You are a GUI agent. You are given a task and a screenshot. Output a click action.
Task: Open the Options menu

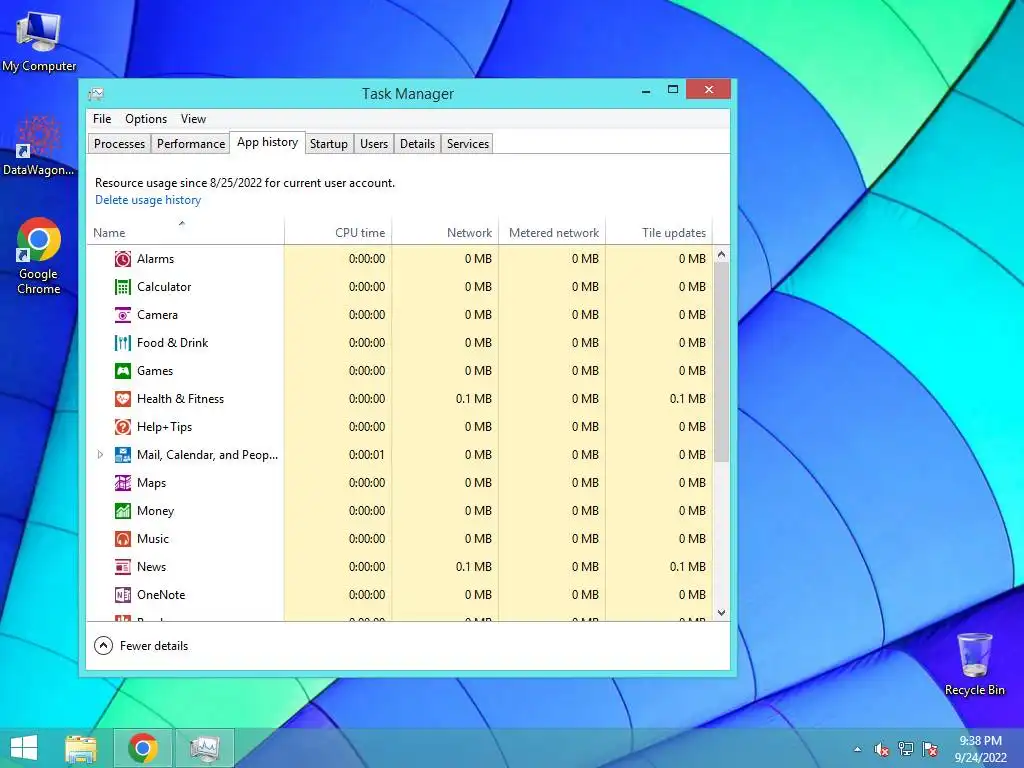click(146, 119)
